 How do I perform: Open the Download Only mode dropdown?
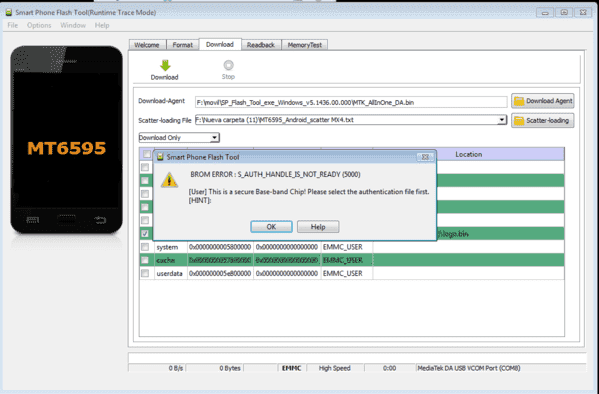point(215,138)
